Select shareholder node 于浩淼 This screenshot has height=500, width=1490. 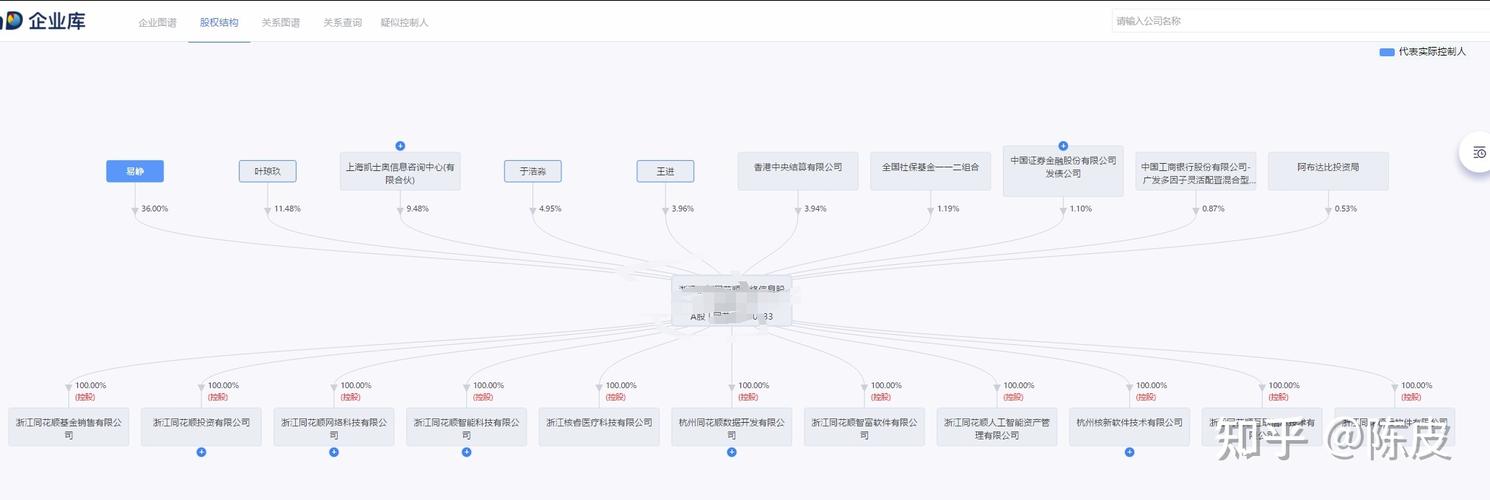tap(533, 171)
